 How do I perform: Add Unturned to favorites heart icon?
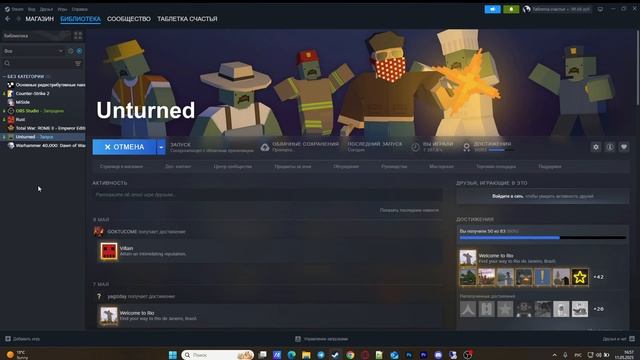tap(624, 147)
